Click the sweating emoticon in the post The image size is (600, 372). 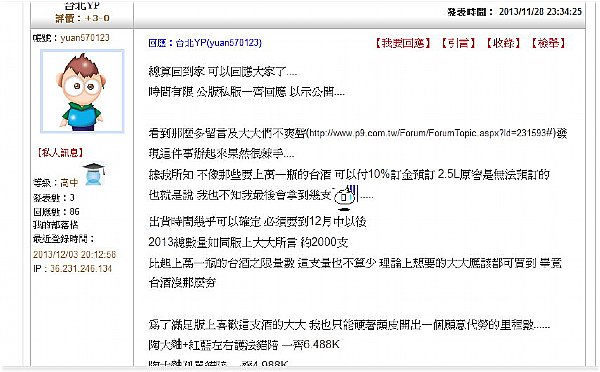point(346,197)
